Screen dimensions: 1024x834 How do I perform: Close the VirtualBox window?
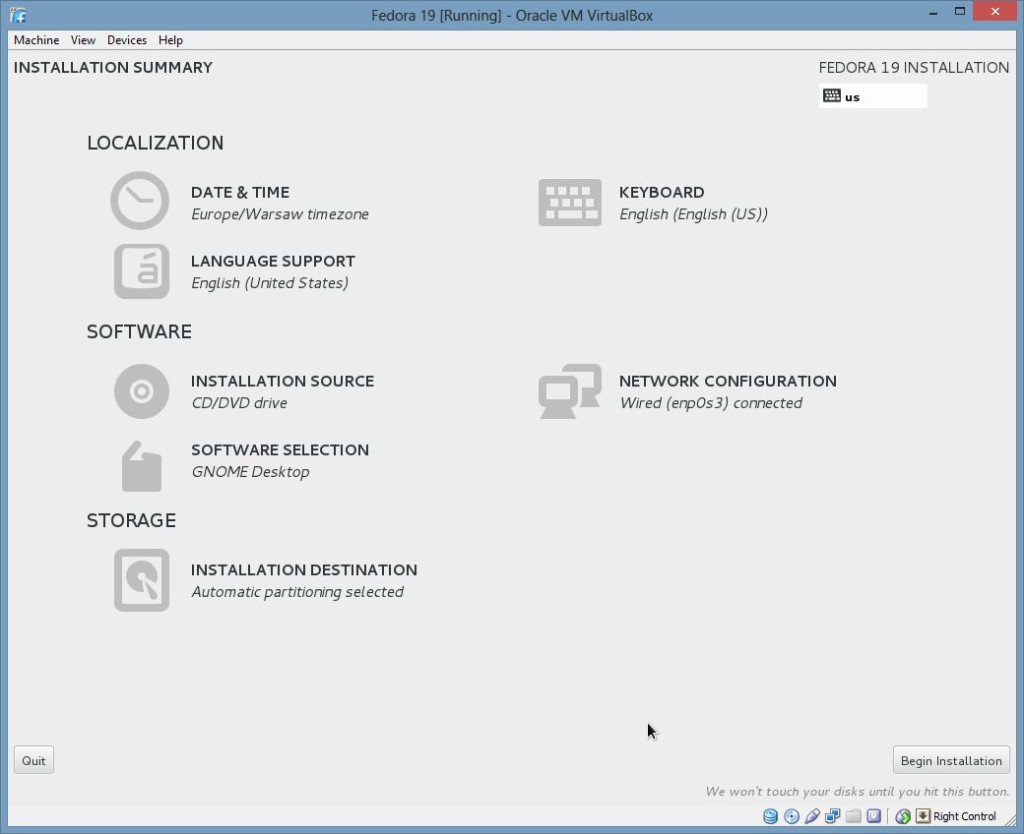[995, 11]
